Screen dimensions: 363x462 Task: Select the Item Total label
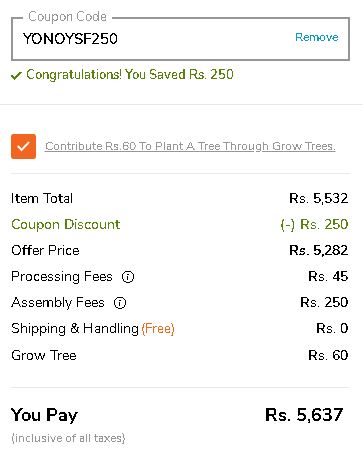coord(42,198)
